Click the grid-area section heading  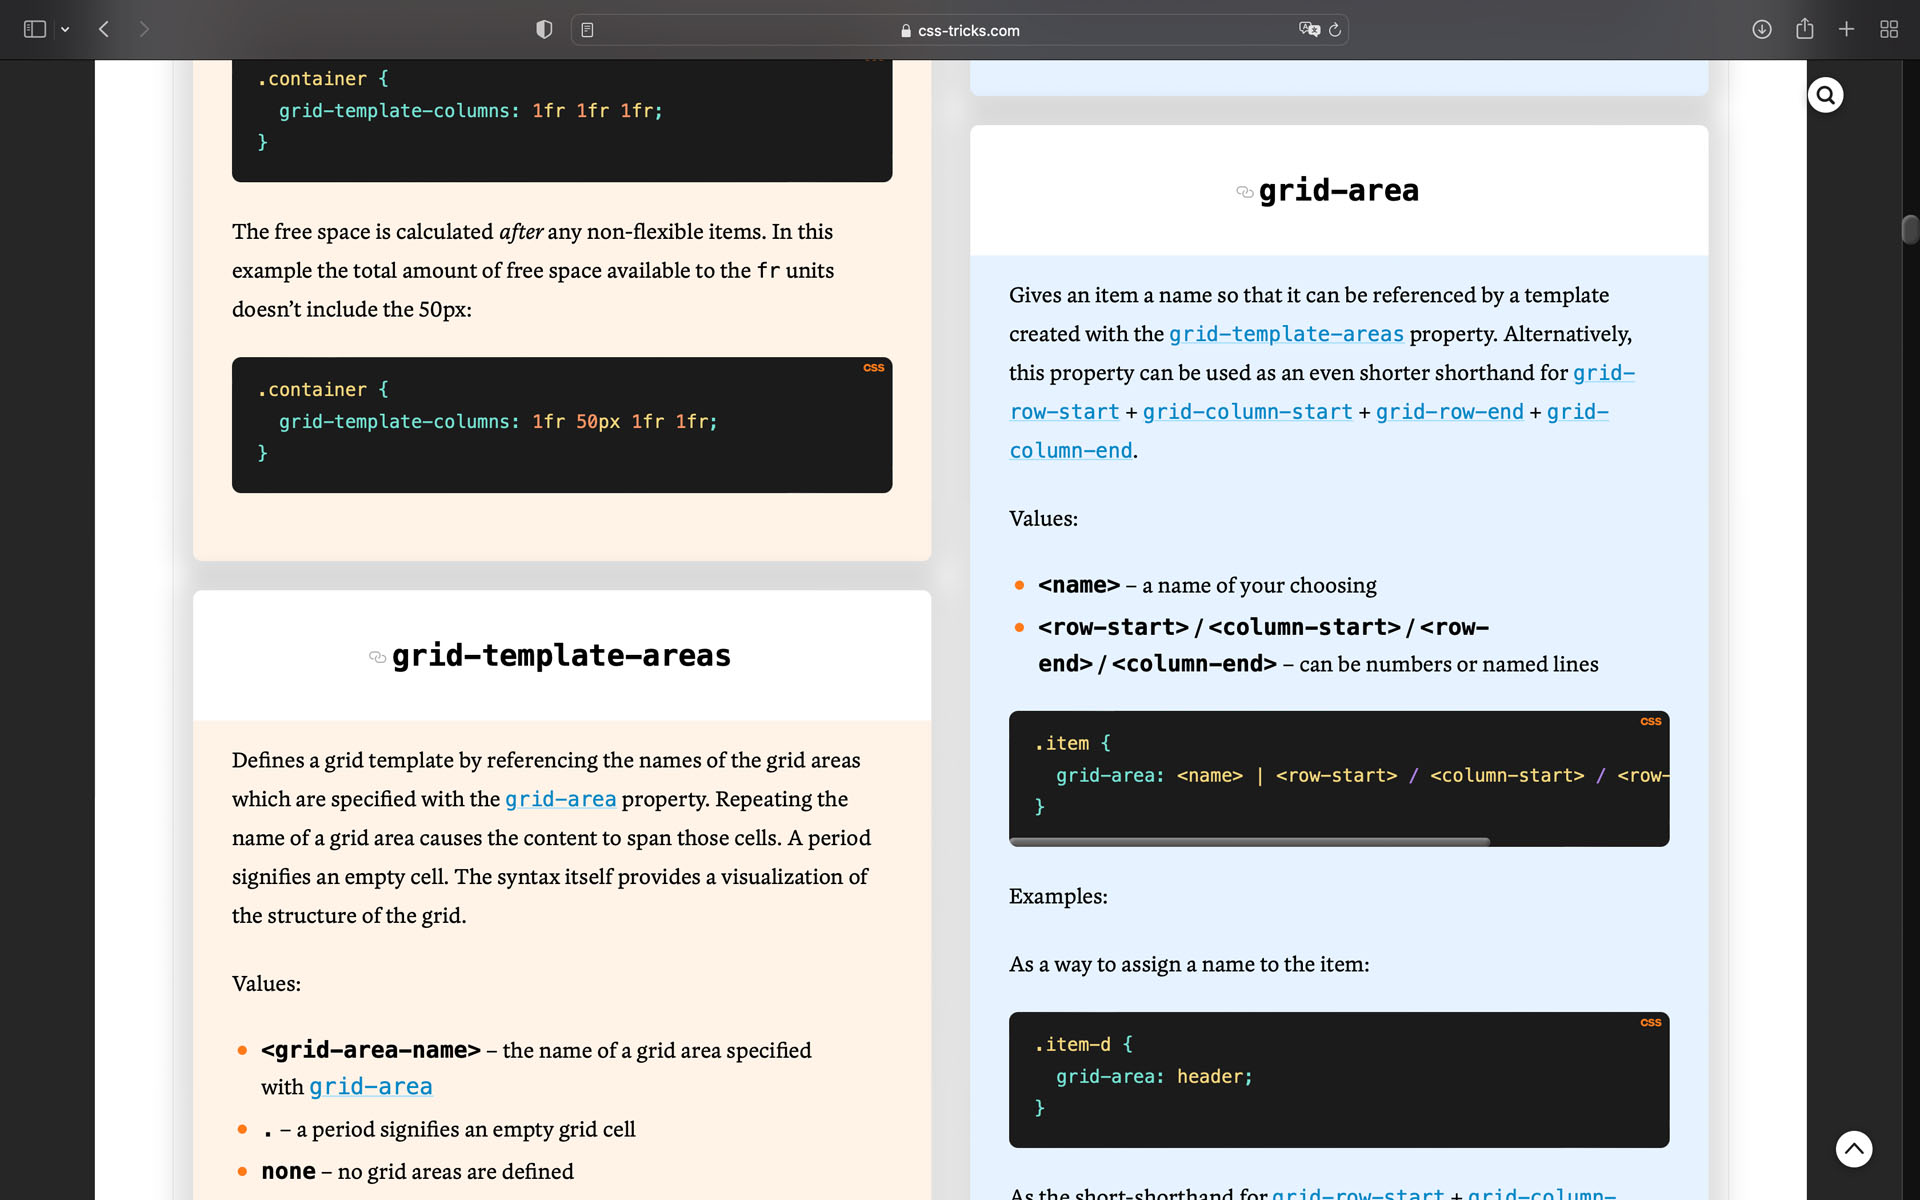(x=1338, y=191)
